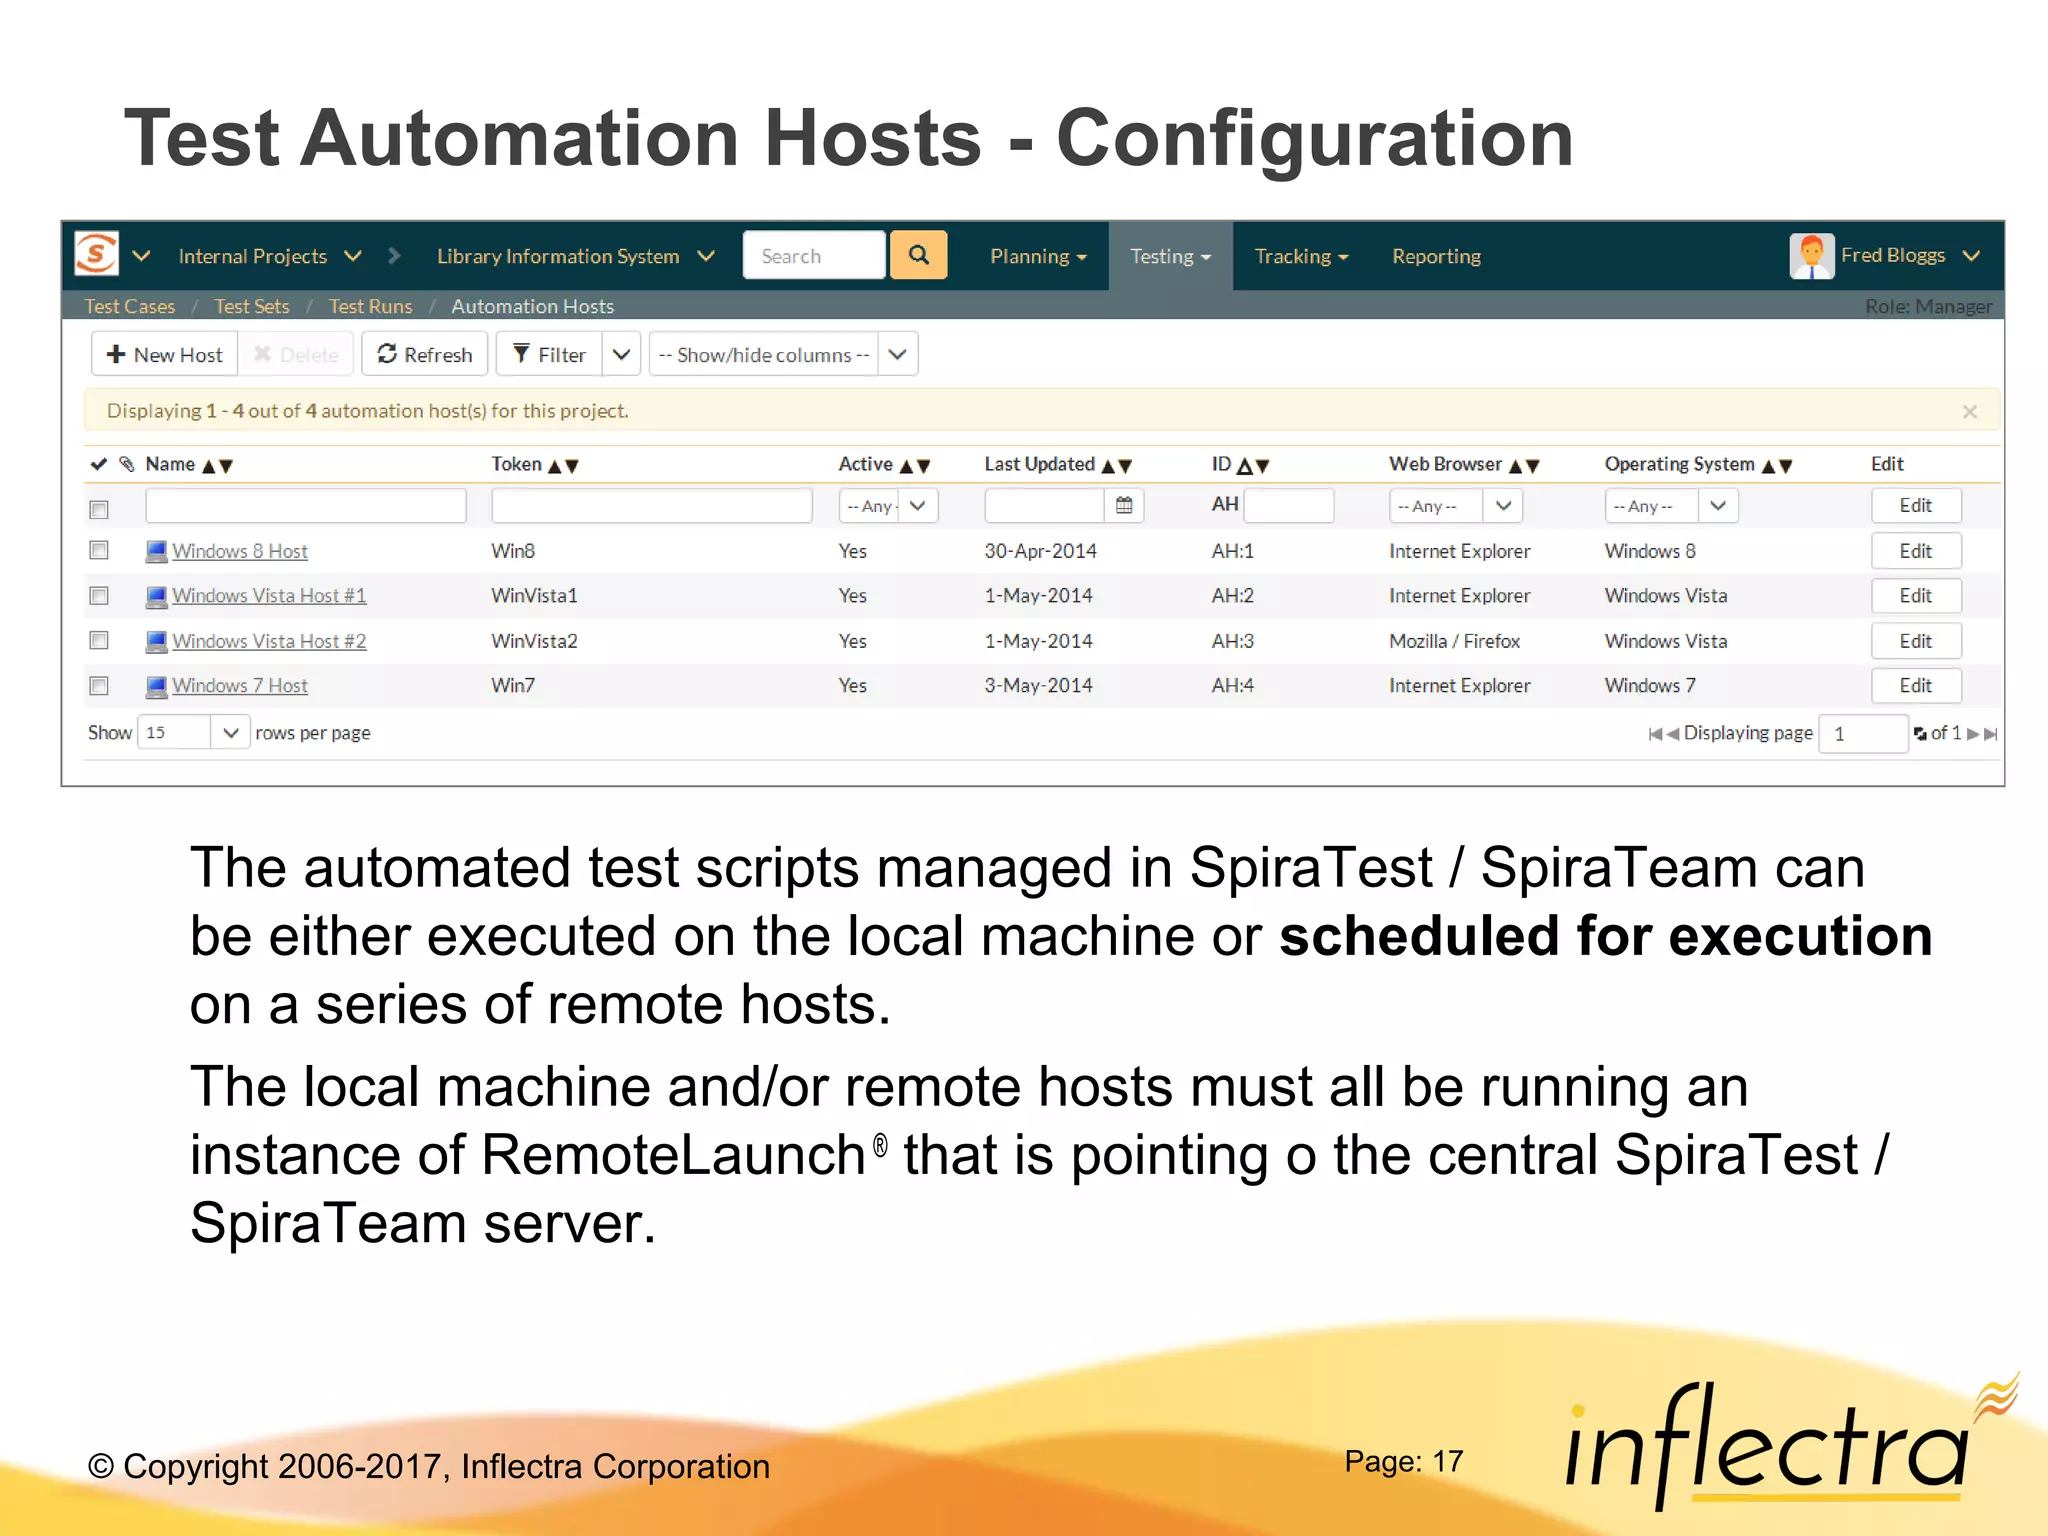Sort Operating System ascending arrow

click(x=1769, y=466)
